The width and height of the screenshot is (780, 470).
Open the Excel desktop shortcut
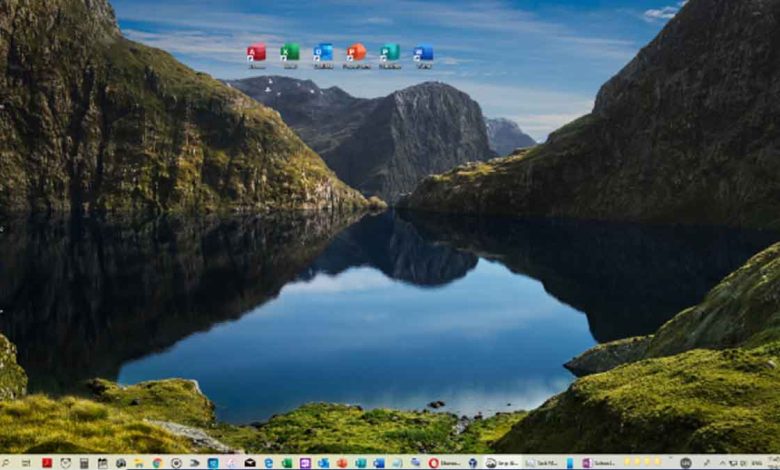pos(289,54)
